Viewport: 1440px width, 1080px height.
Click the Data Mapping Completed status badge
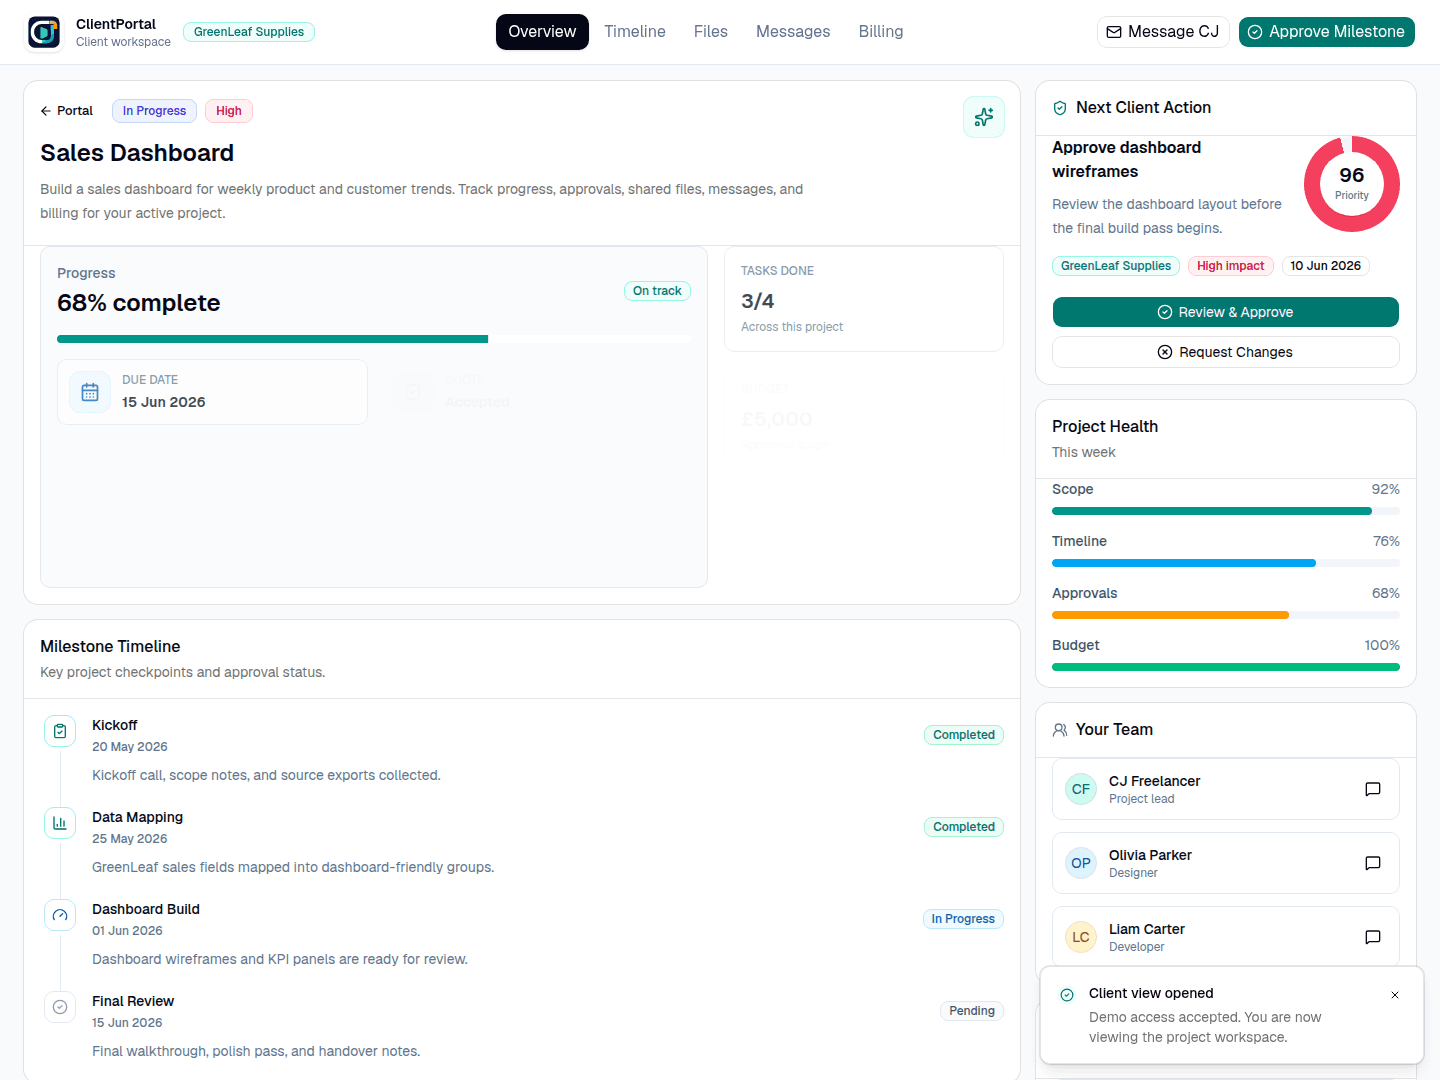coord(964,827)
